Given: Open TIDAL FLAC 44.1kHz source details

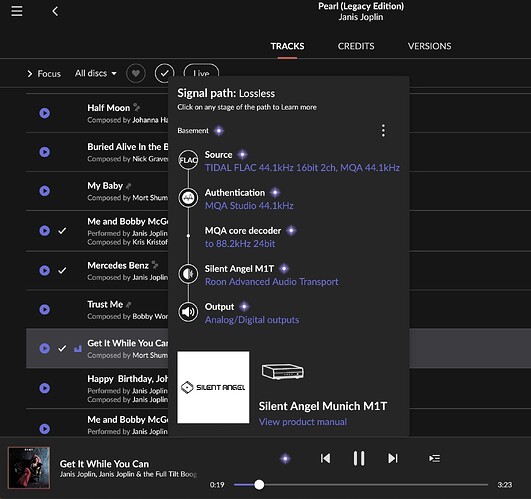Looking at the screenshot, I should coord(302,168).
